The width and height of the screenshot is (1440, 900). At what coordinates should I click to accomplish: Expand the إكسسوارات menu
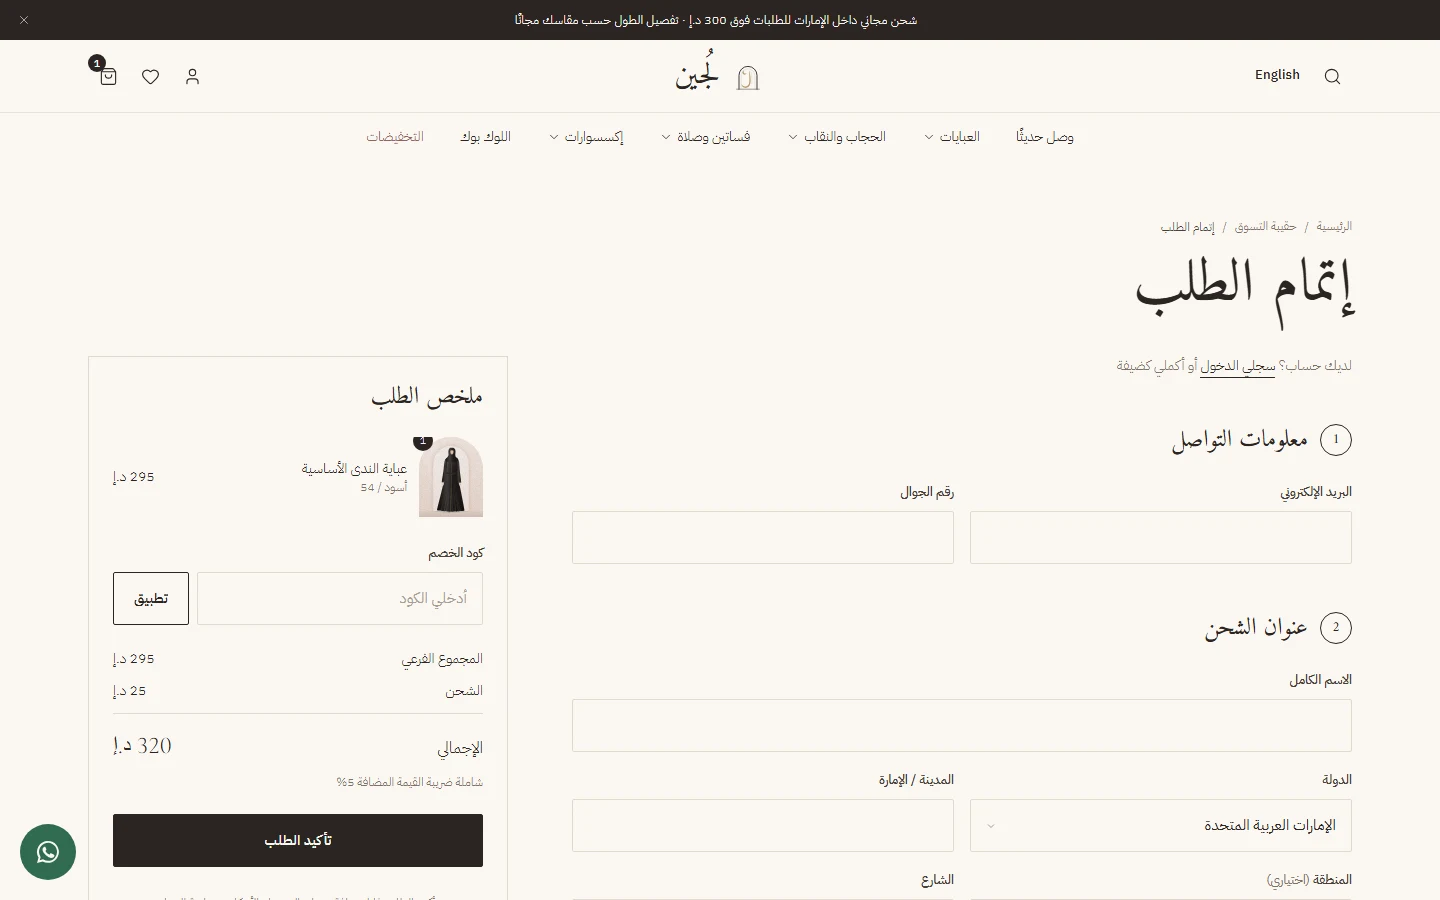(587, 137)
